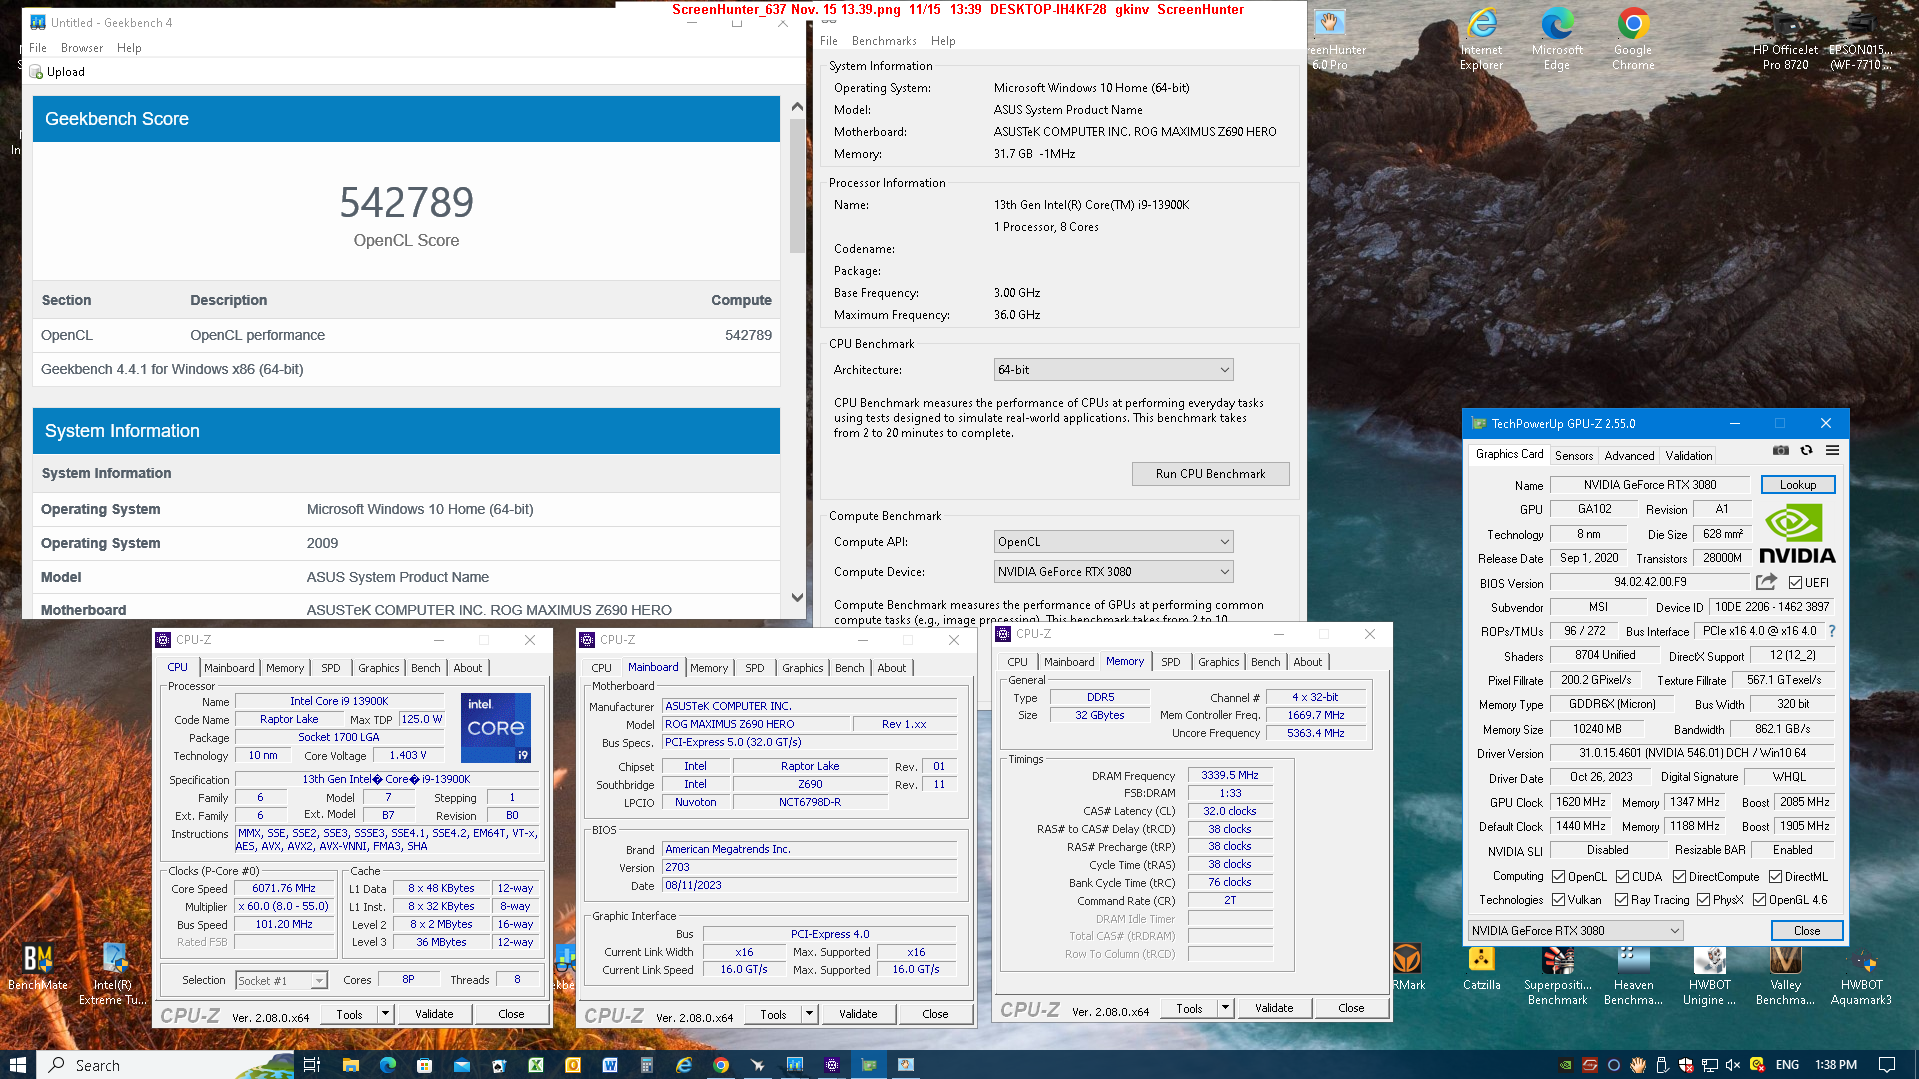Open Task View on the taskbar
Screen dimensions: 1919x1079
(311, 1065)
